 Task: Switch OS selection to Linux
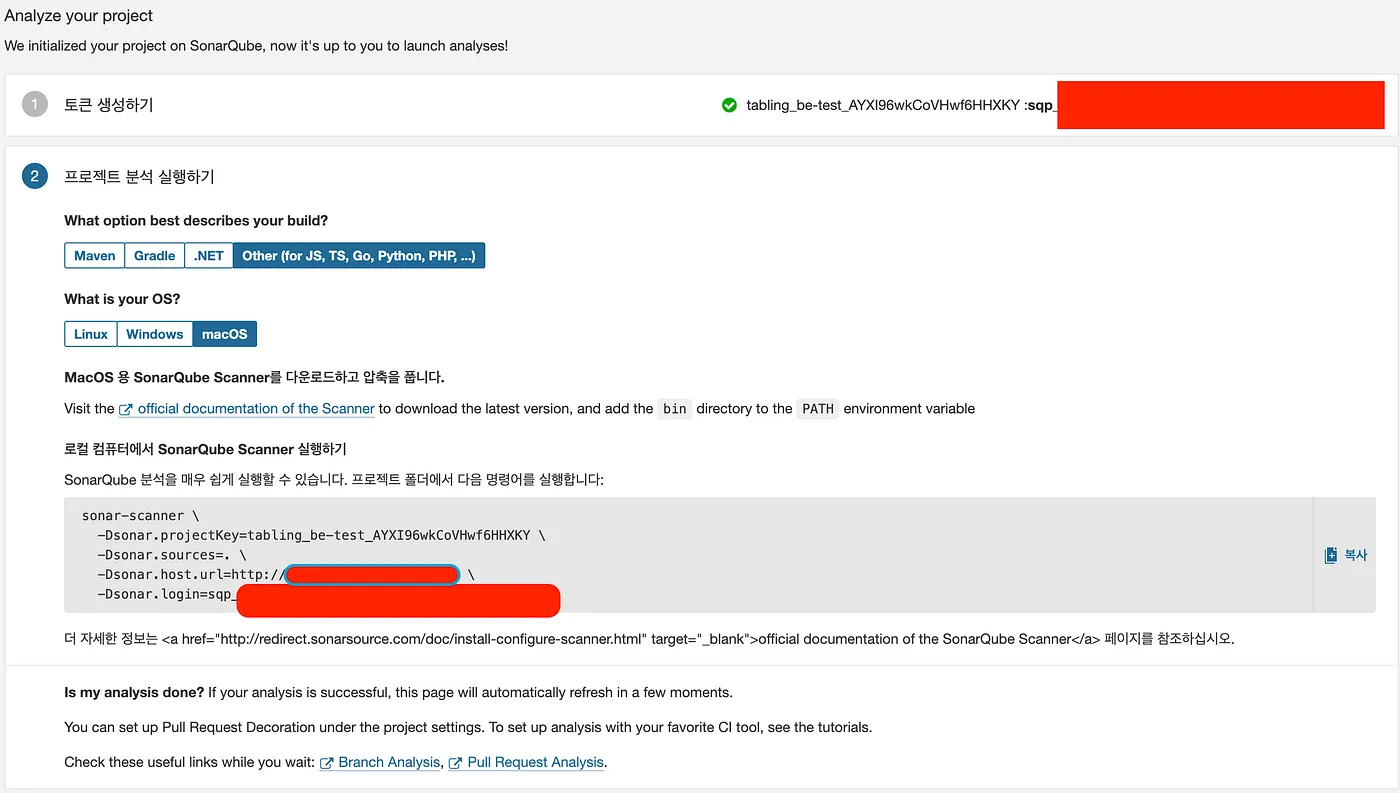pyautogui.click(x=91, y=334)
